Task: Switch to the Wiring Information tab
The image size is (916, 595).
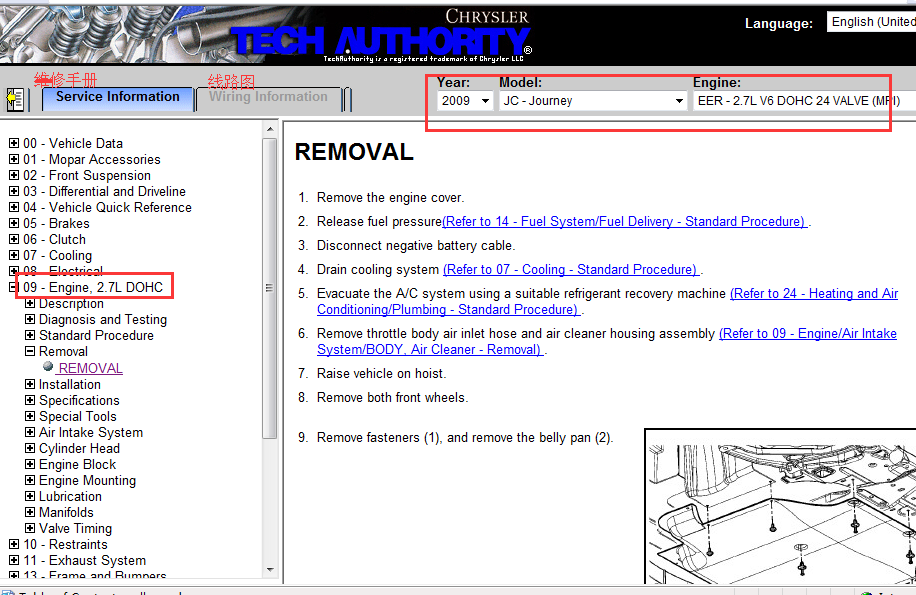Action: click(x=268, y=98)
